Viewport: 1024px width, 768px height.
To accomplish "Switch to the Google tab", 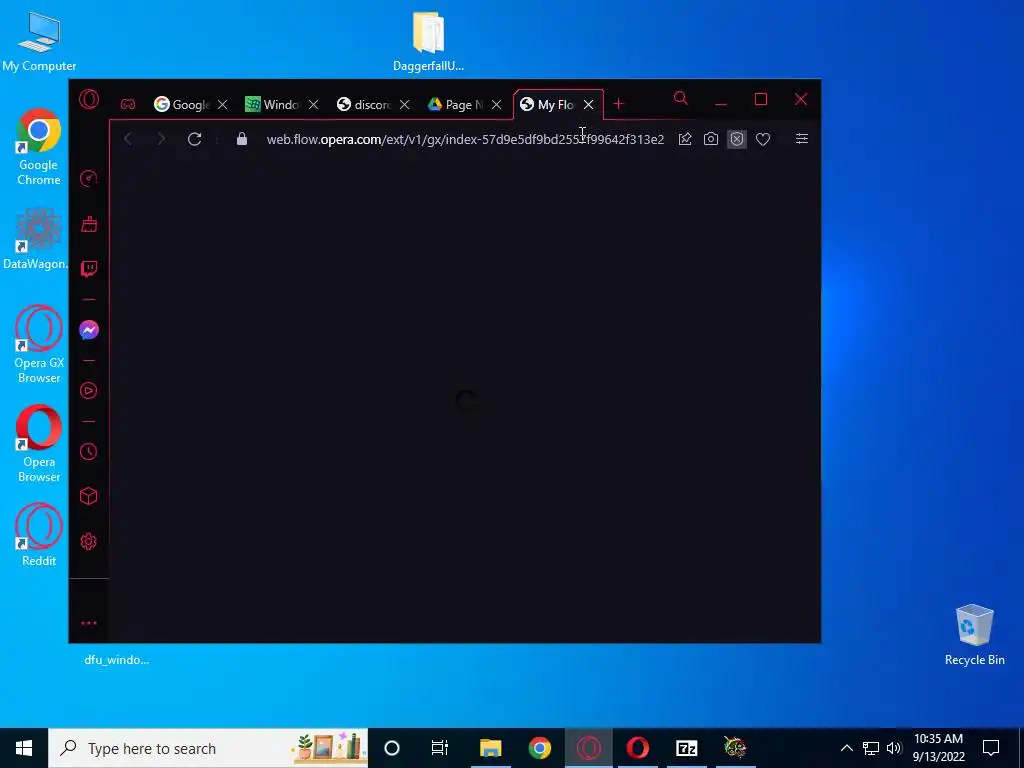I will (181, 104).
